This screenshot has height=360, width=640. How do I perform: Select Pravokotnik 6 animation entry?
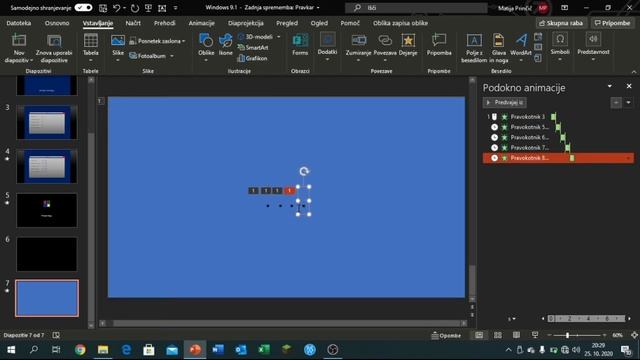point(558,137)
